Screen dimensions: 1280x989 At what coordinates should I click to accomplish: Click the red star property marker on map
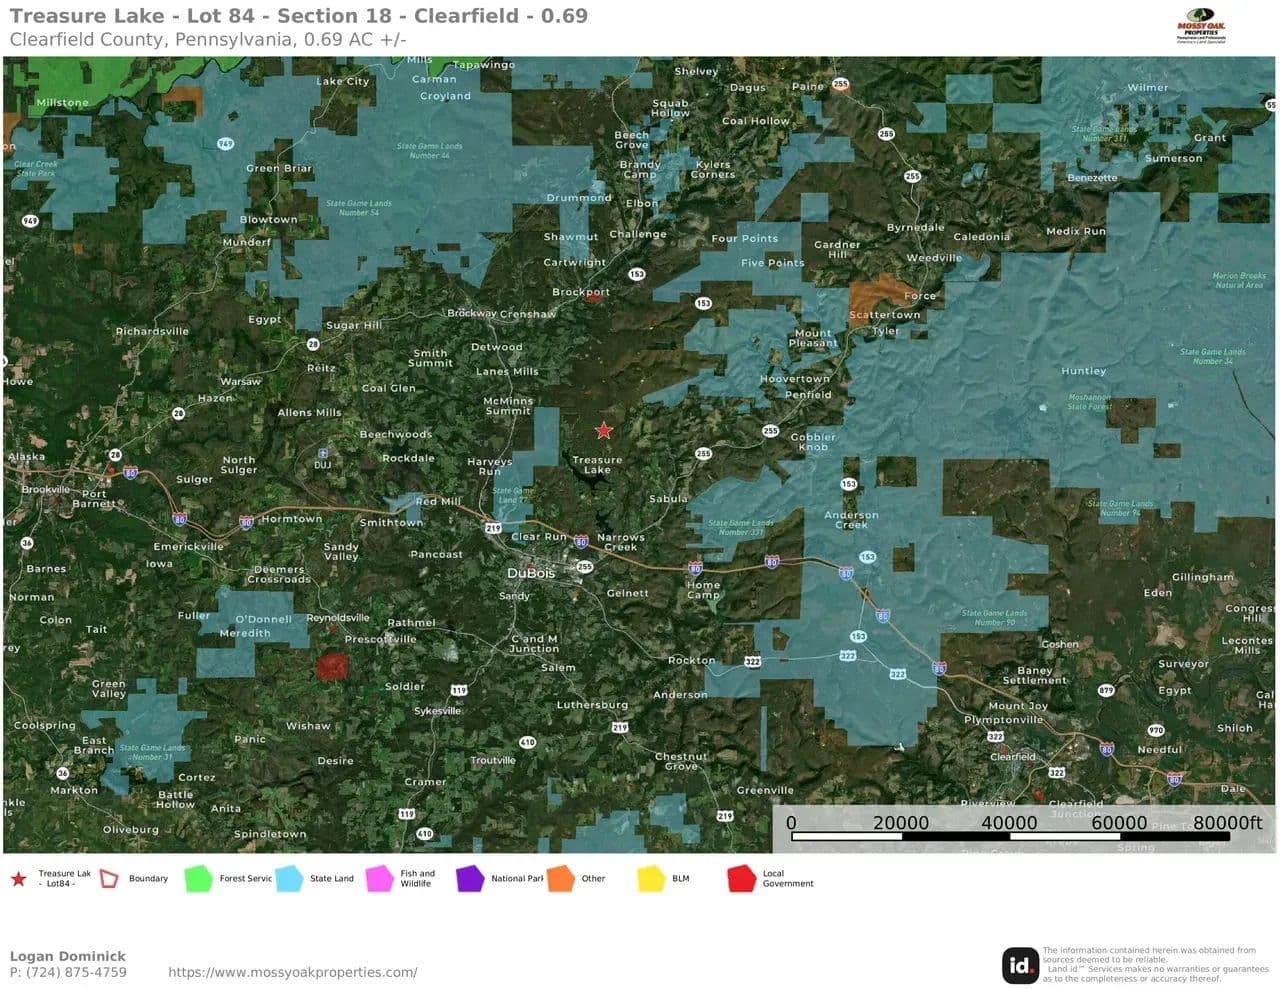click(x=604, y=430)
